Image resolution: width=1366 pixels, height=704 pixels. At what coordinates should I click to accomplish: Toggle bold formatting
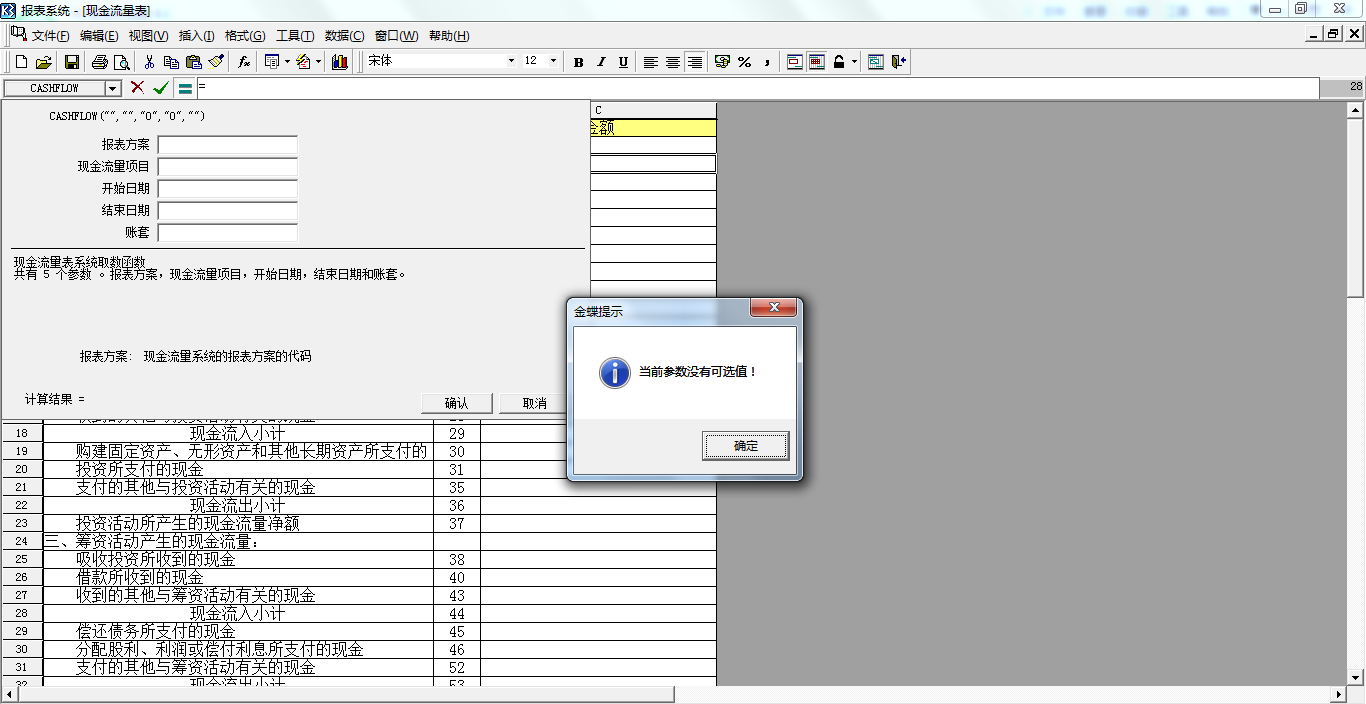click(578, 62)
